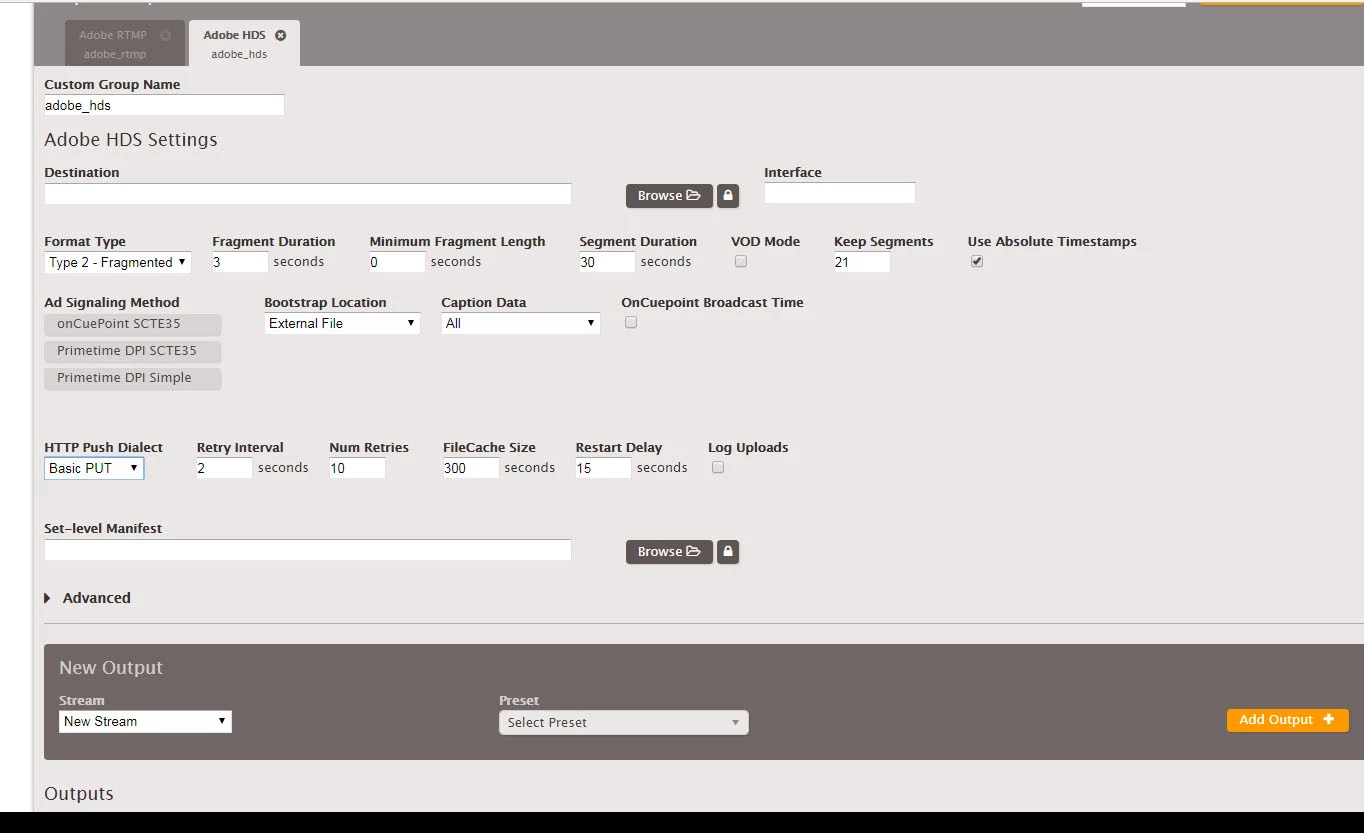This screenshot has width=1364, height=833.
Task: Click the New Output heading
Action: (111, 668)
